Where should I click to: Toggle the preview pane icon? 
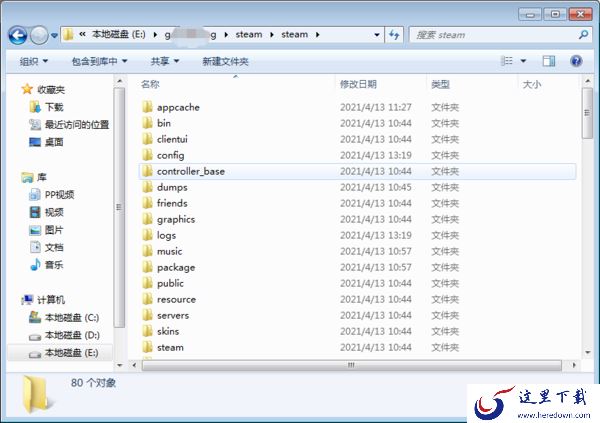coord(549,61)
